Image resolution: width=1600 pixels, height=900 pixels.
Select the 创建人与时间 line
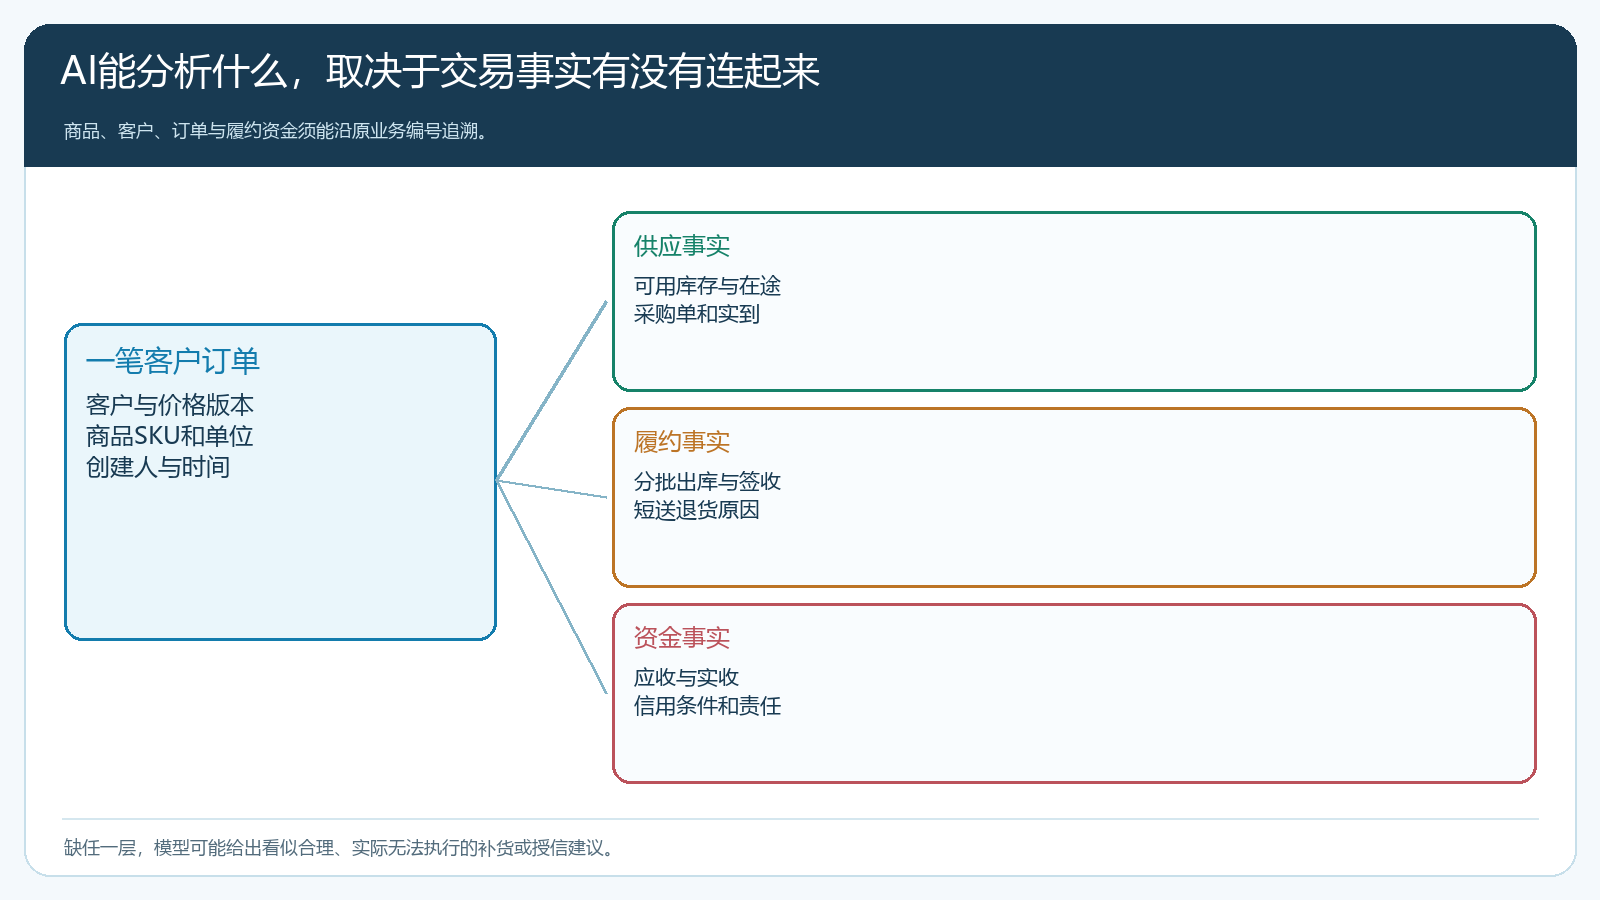158,467
